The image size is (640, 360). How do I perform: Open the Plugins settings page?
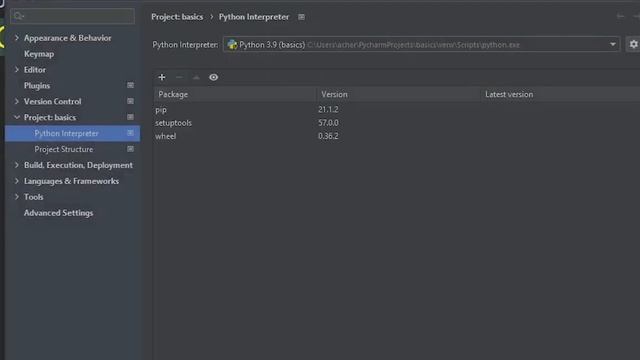click(x=37, y=86)
